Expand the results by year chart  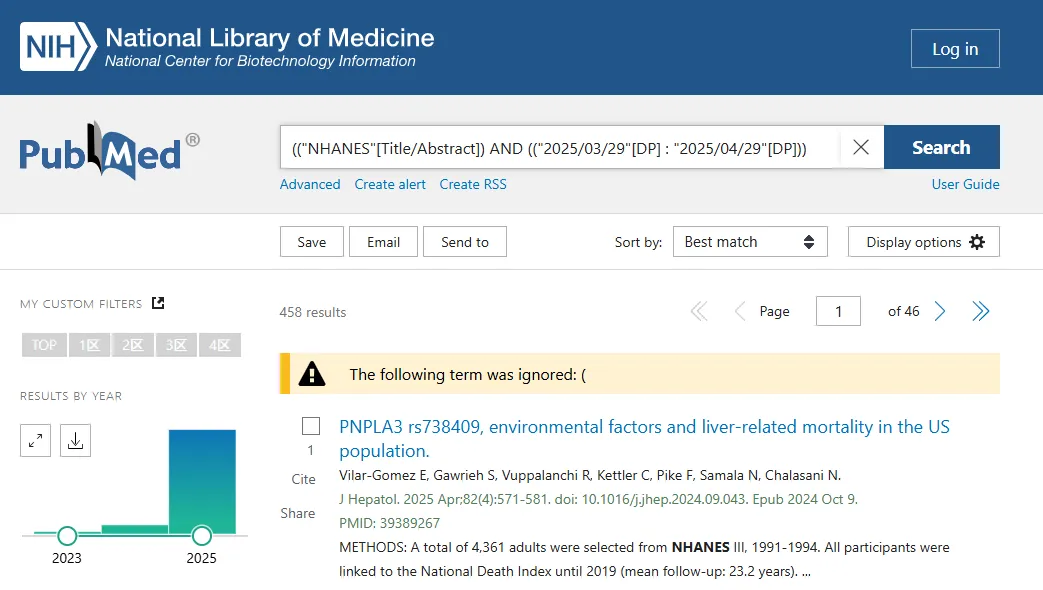[35, 440]
